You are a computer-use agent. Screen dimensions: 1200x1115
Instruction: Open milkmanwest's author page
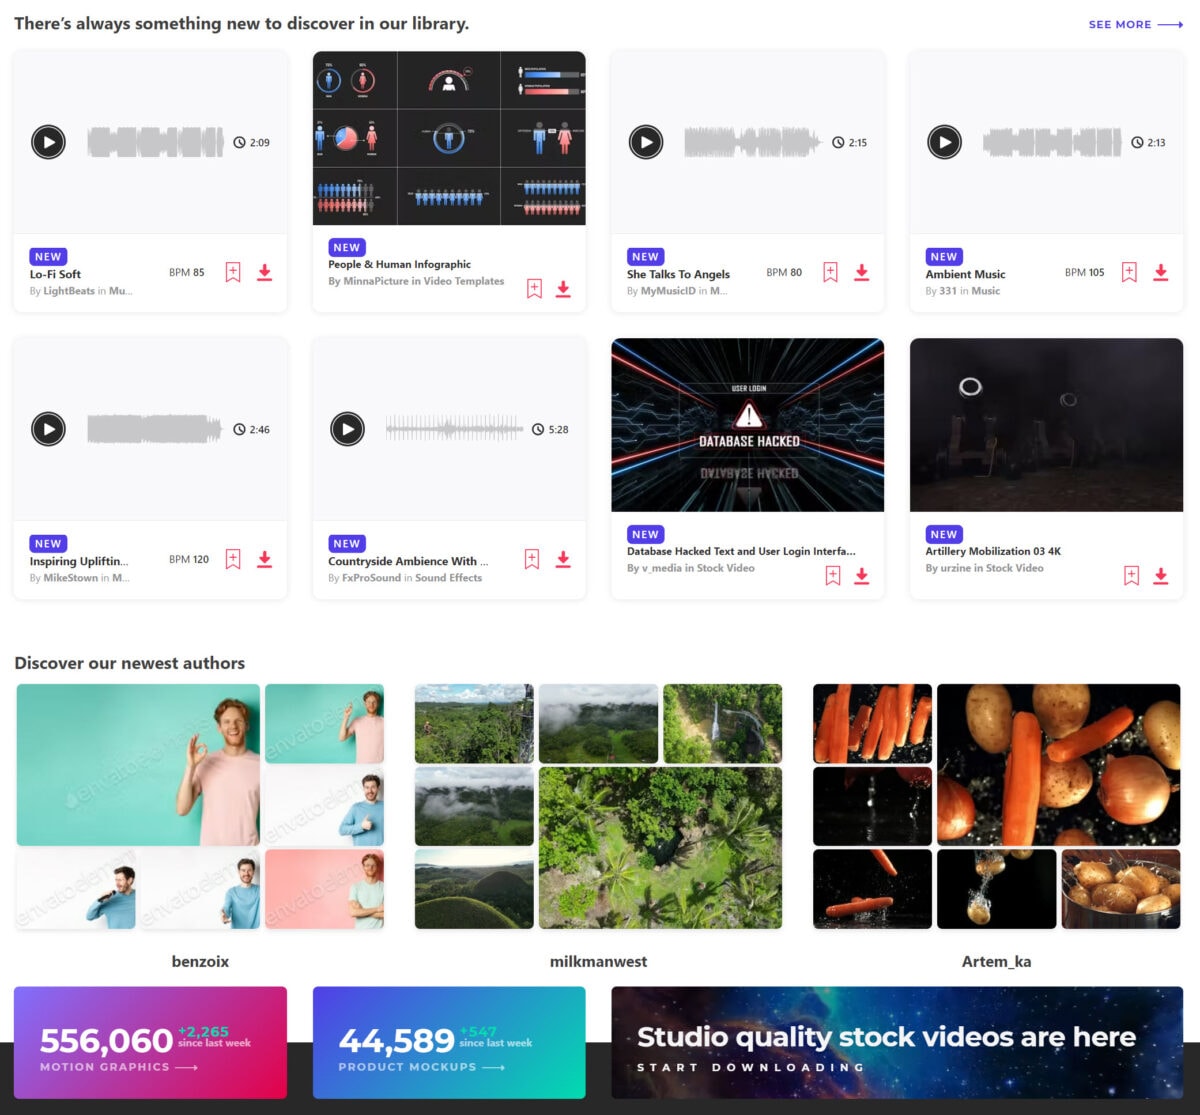pyautogui.click(x=598, y=961)
